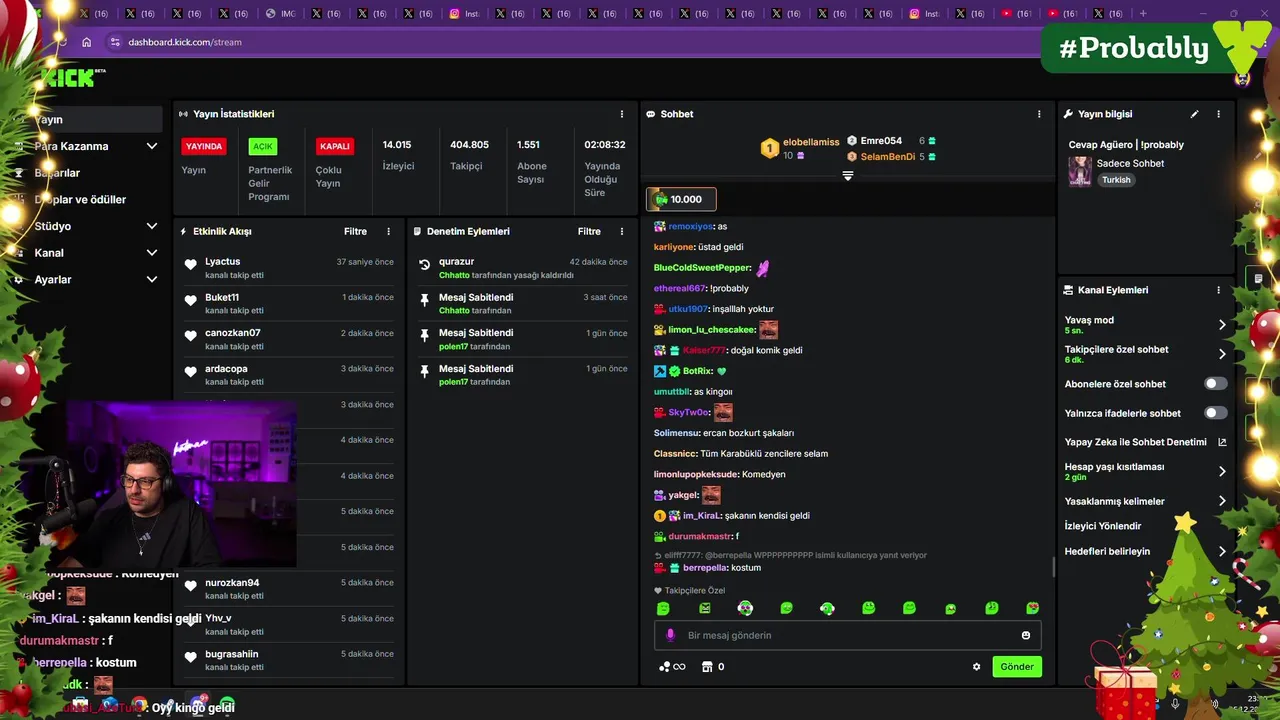Viewport: 1280px width, 720px height.
Task: Click the 10.000 Kicks gift badge
Action: pos(681,199)
